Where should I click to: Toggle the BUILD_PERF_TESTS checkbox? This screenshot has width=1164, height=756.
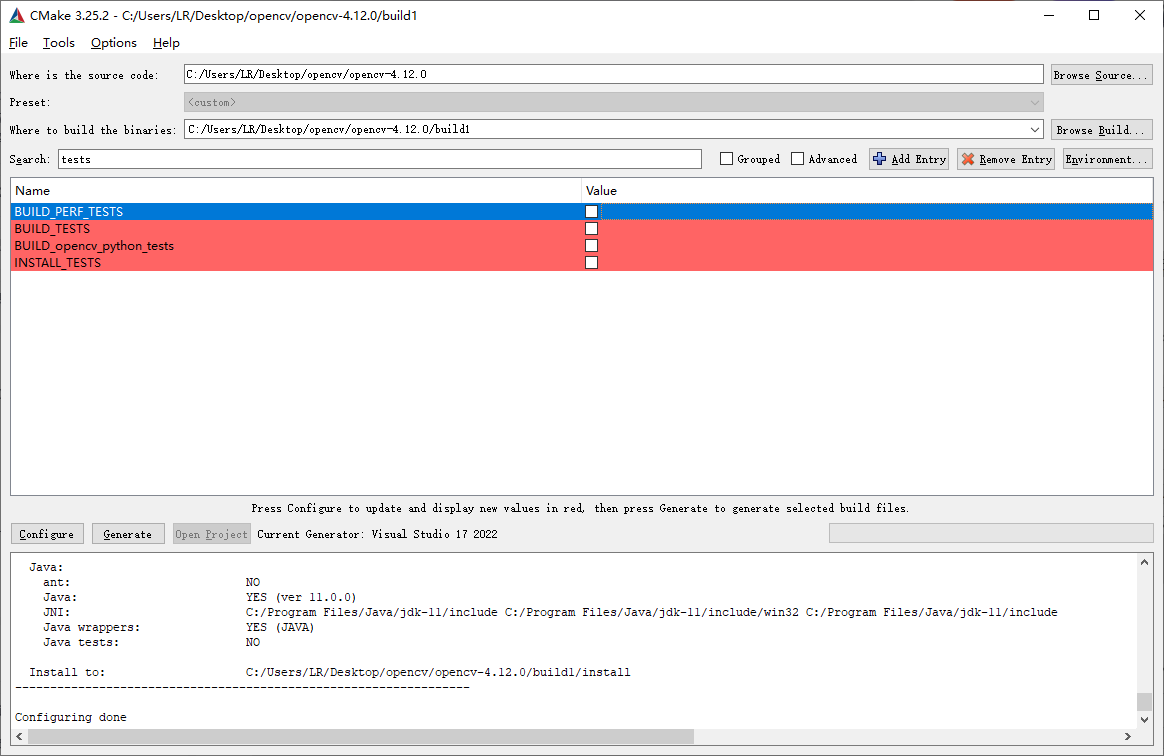coord(592,212)
